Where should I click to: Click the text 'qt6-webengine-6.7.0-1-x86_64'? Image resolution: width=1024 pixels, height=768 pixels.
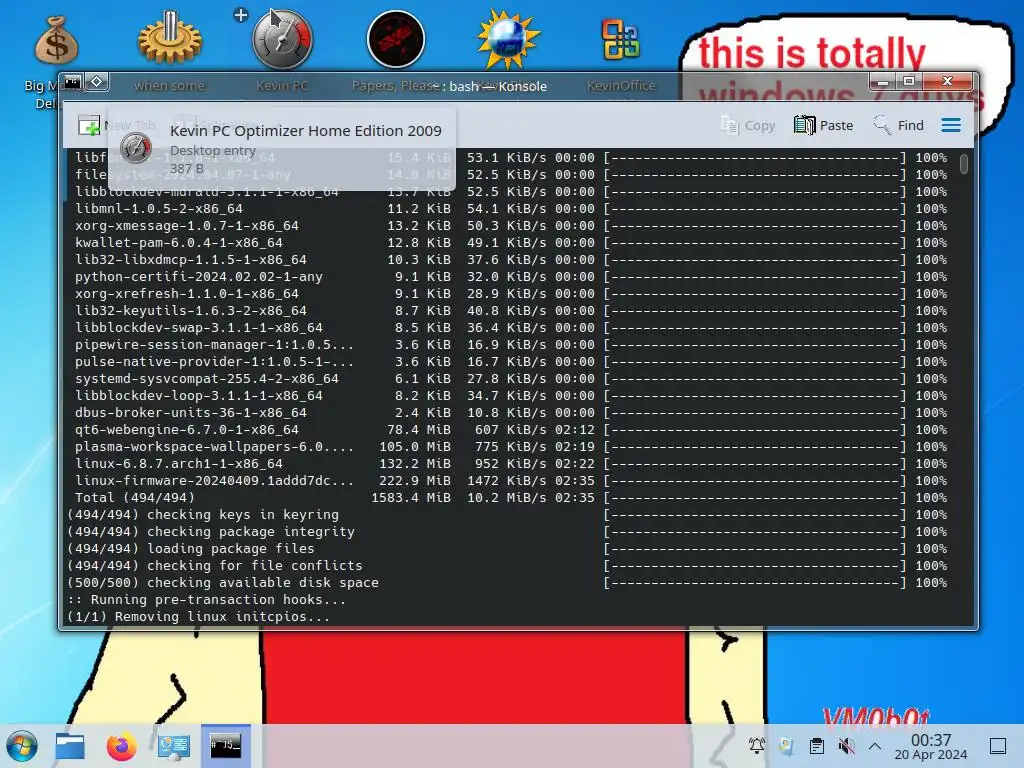pyautogui.click(x=187, y=430)
